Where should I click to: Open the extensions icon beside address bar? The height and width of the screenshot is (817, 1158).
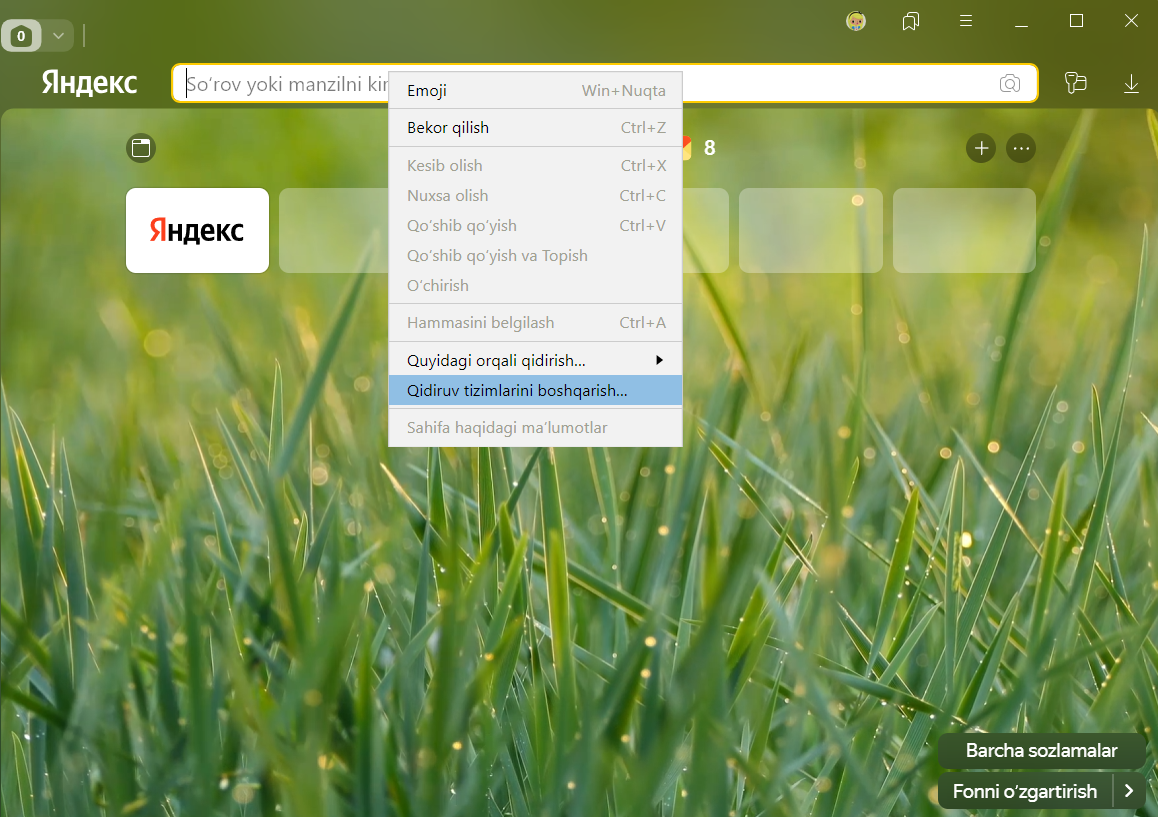tap(1076, 84)
